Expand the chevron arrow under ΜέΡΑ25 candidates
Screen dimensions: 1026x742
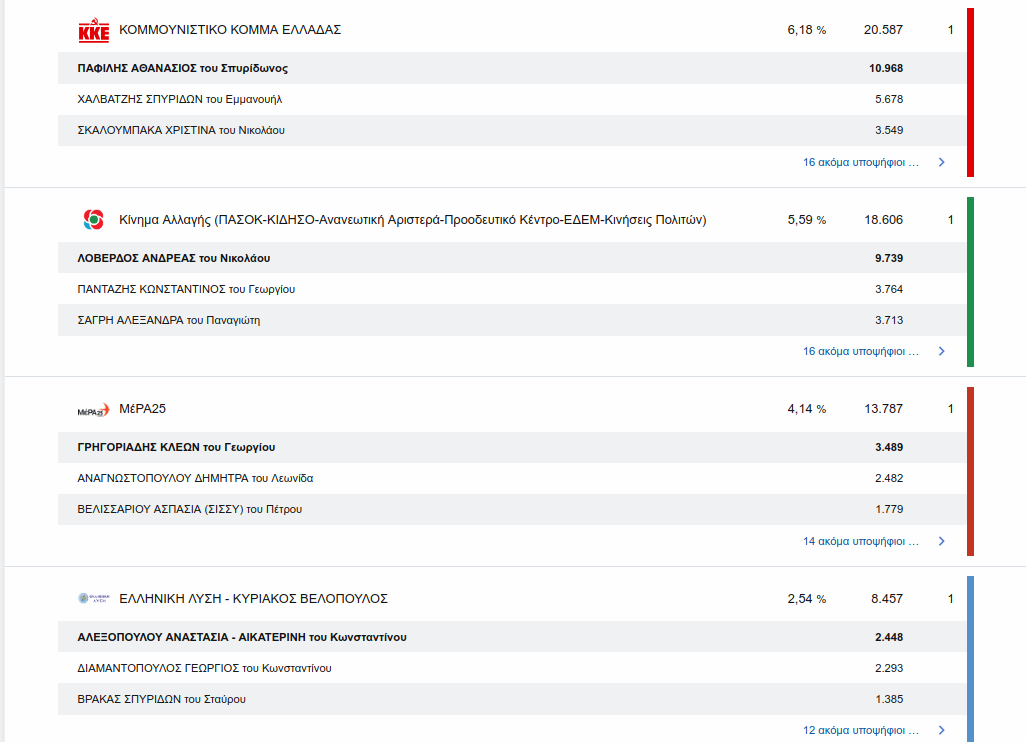(x=942, y=541)
